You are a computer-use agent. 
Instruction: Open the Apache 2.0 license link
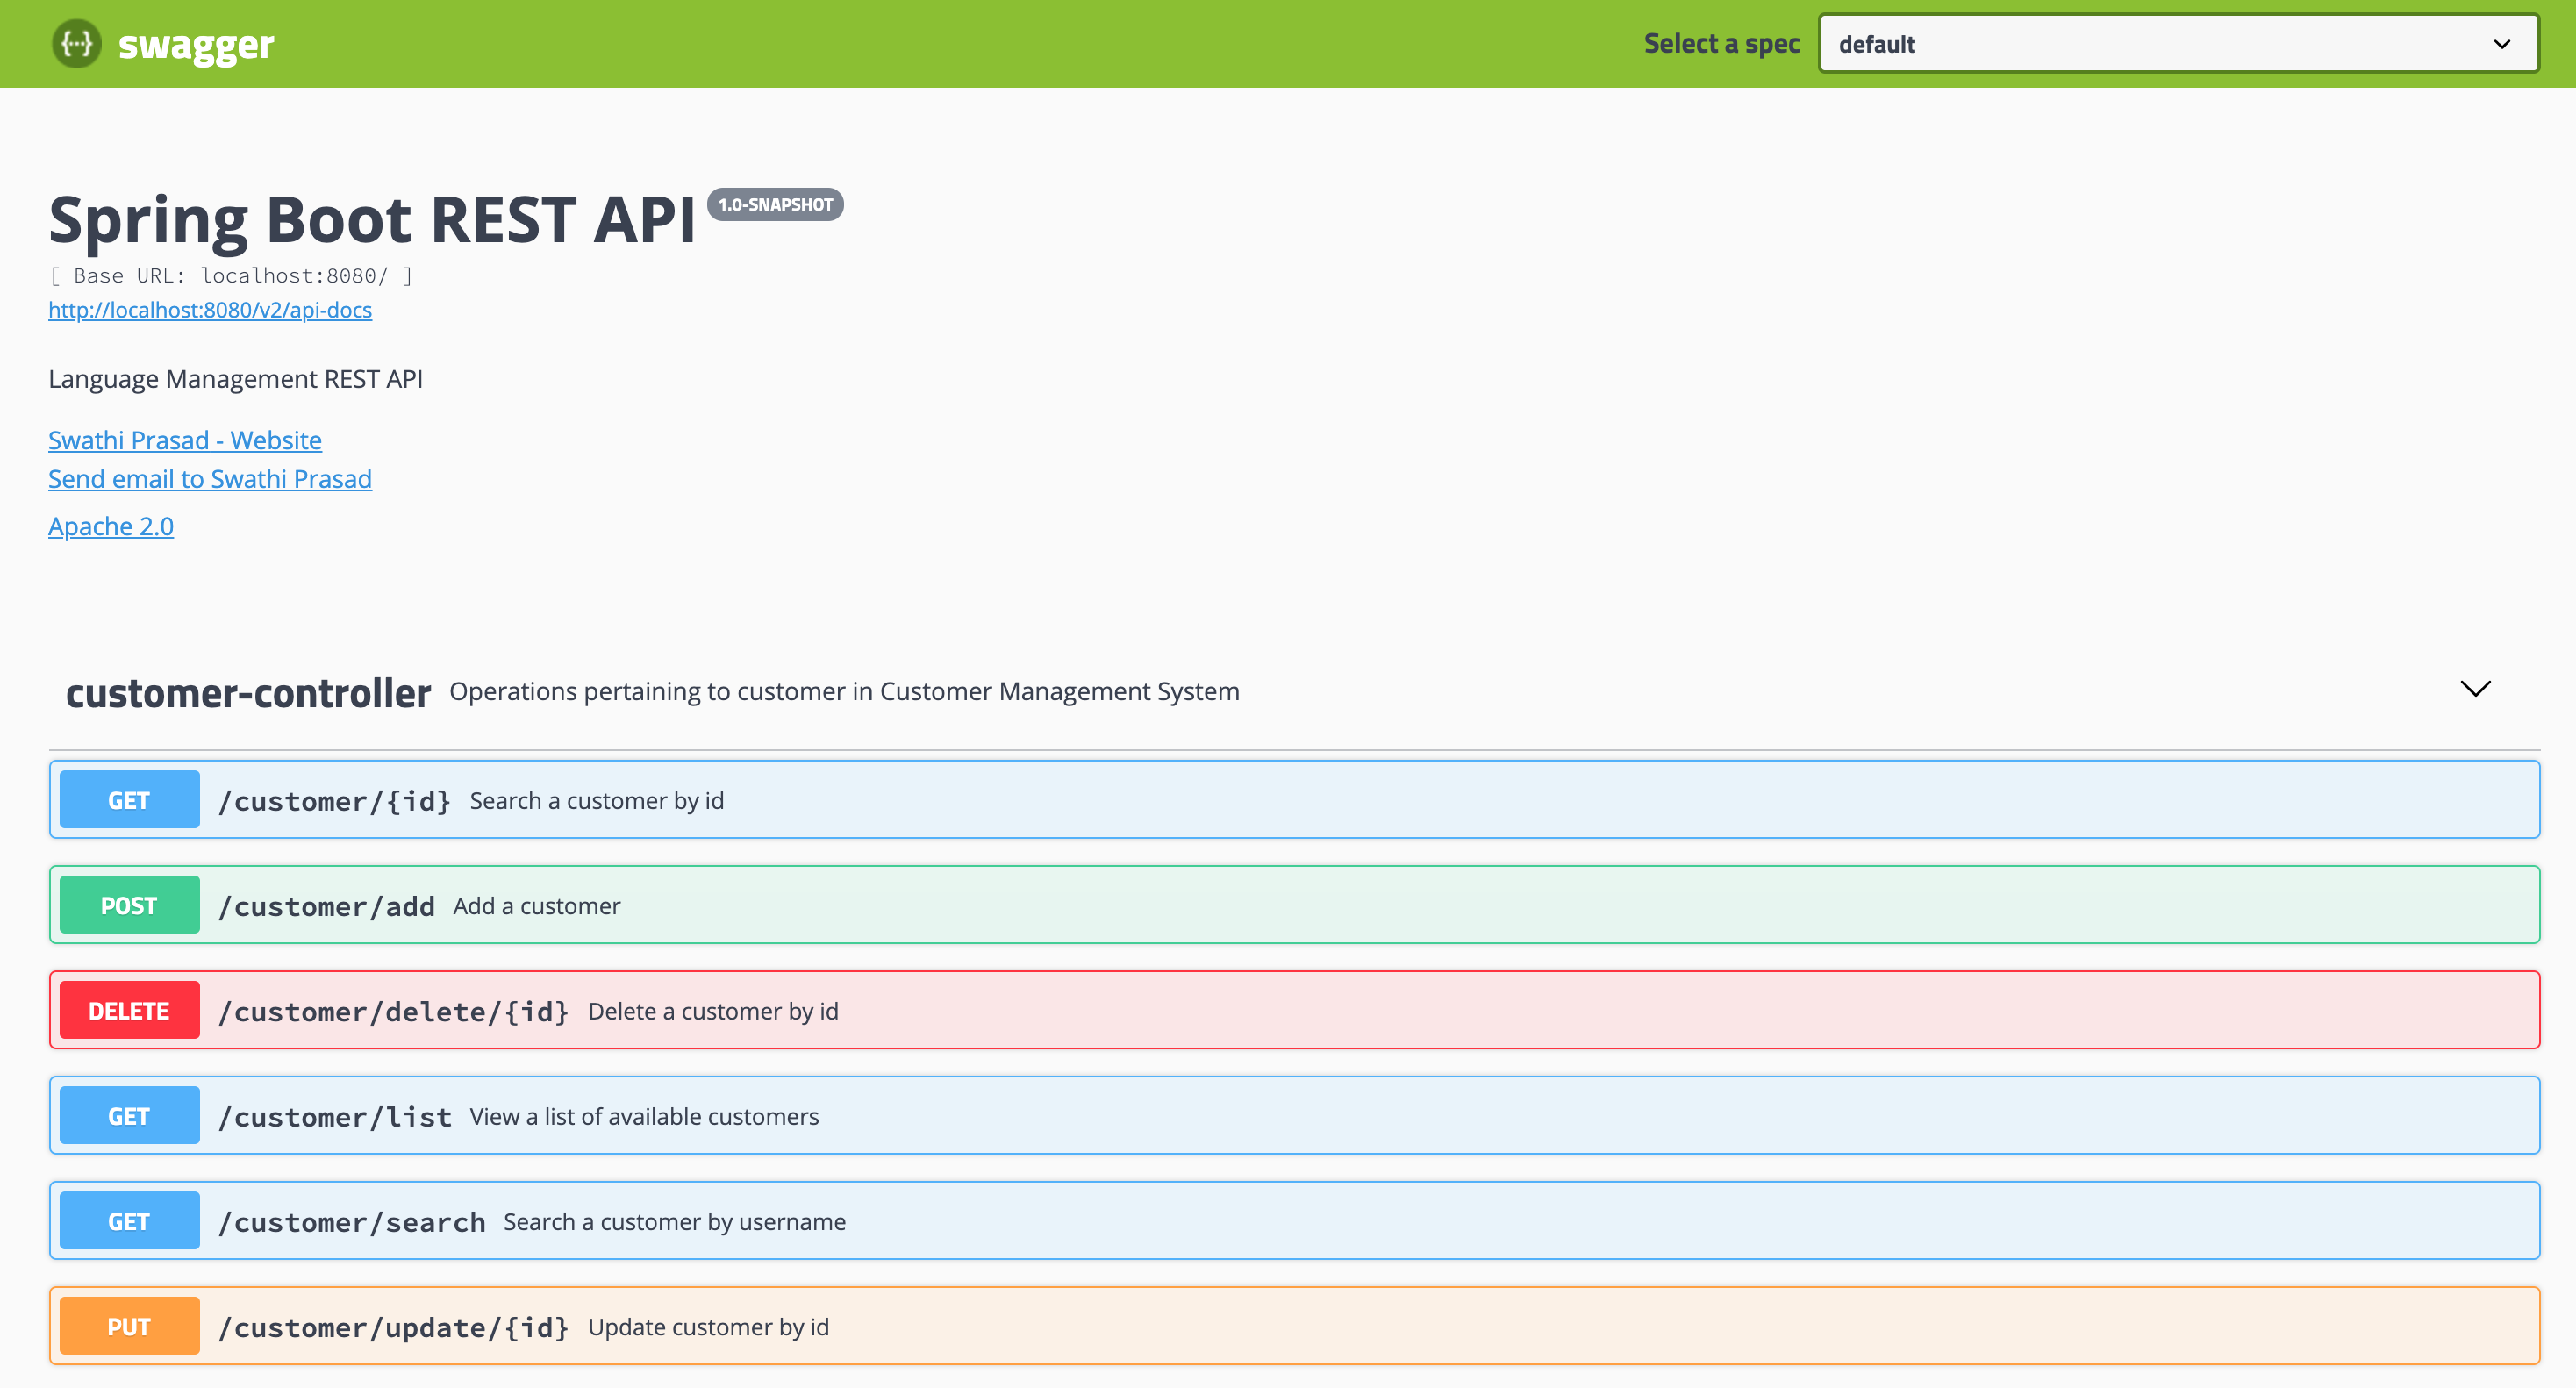point(111,526)
